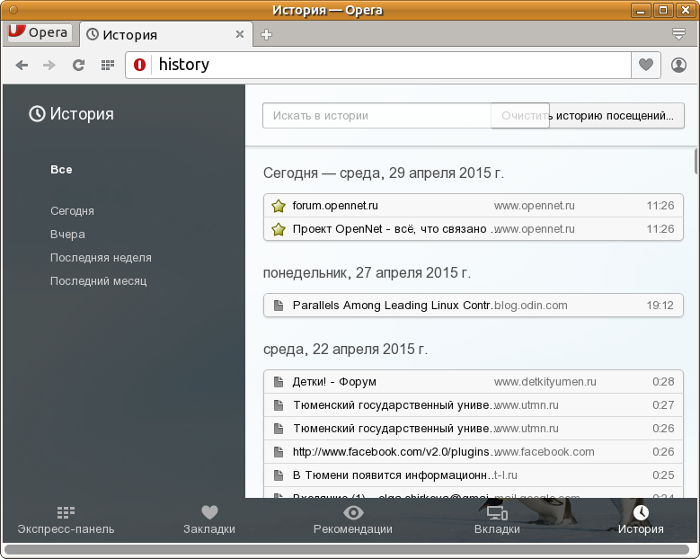Click www.opennet.ru domain beside forum.opennet.ru
700x559 pixels.
pyautogui.click(x=534, y=206)
